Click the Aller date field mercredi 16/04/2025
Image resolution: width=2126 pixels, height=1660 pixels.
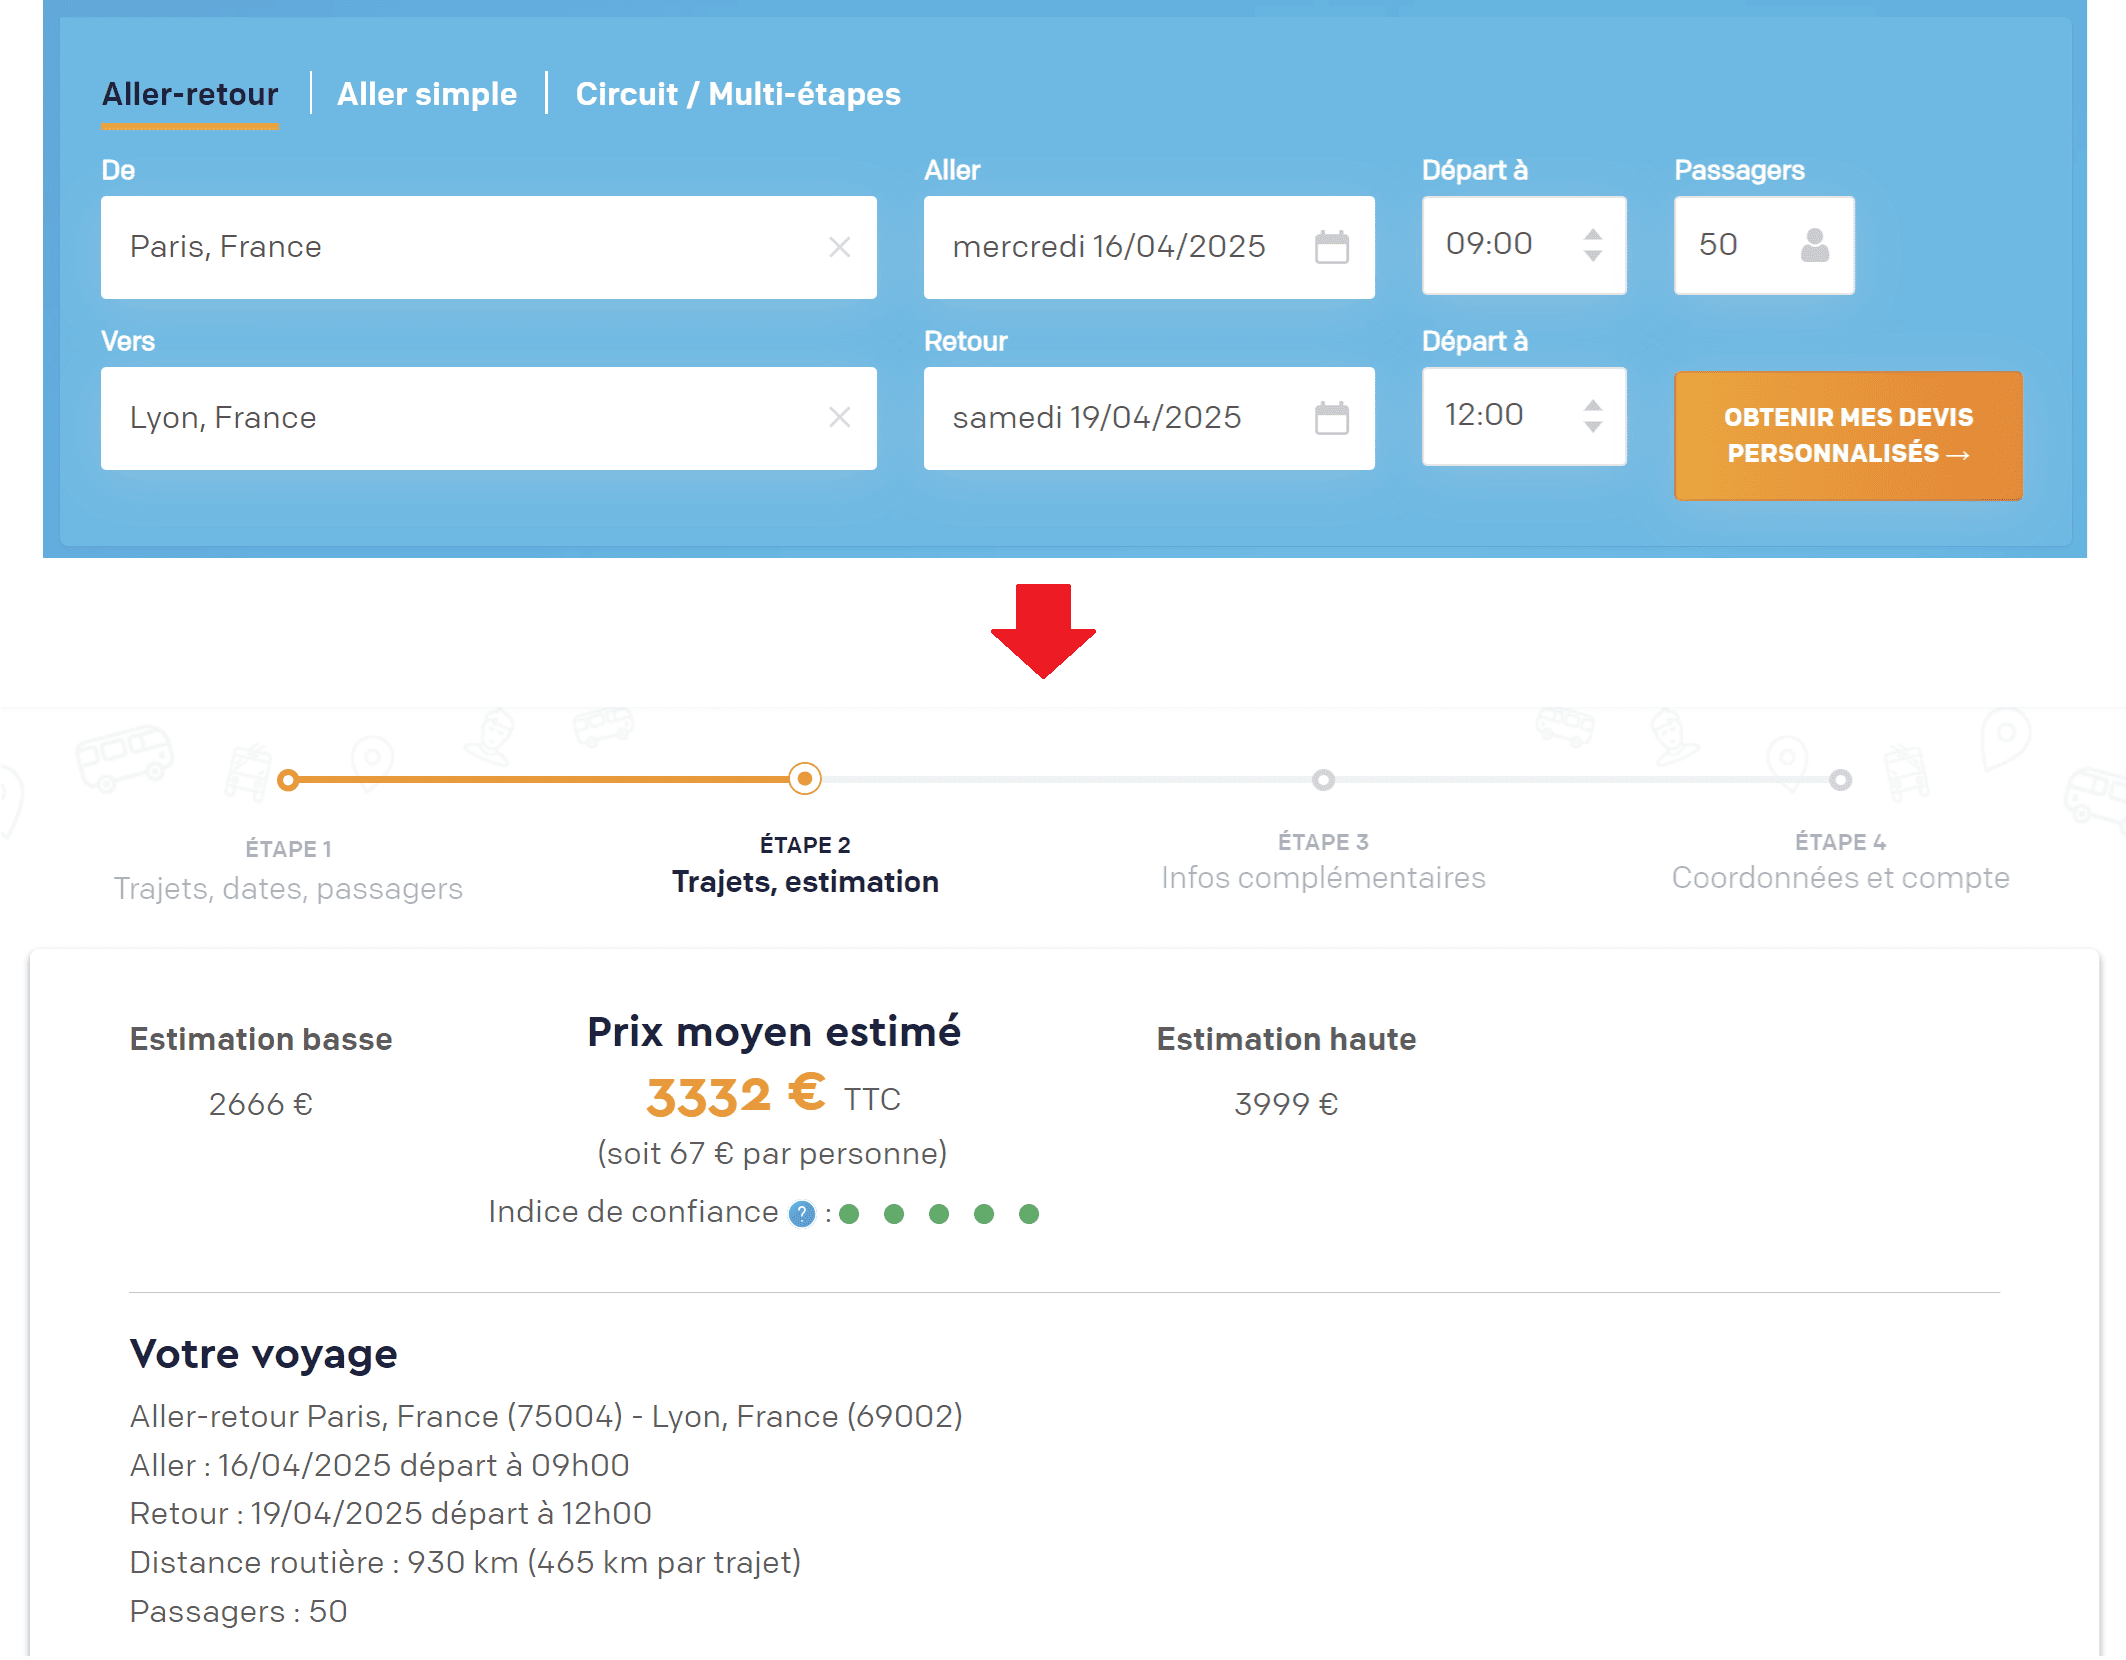pos(1110,247)
